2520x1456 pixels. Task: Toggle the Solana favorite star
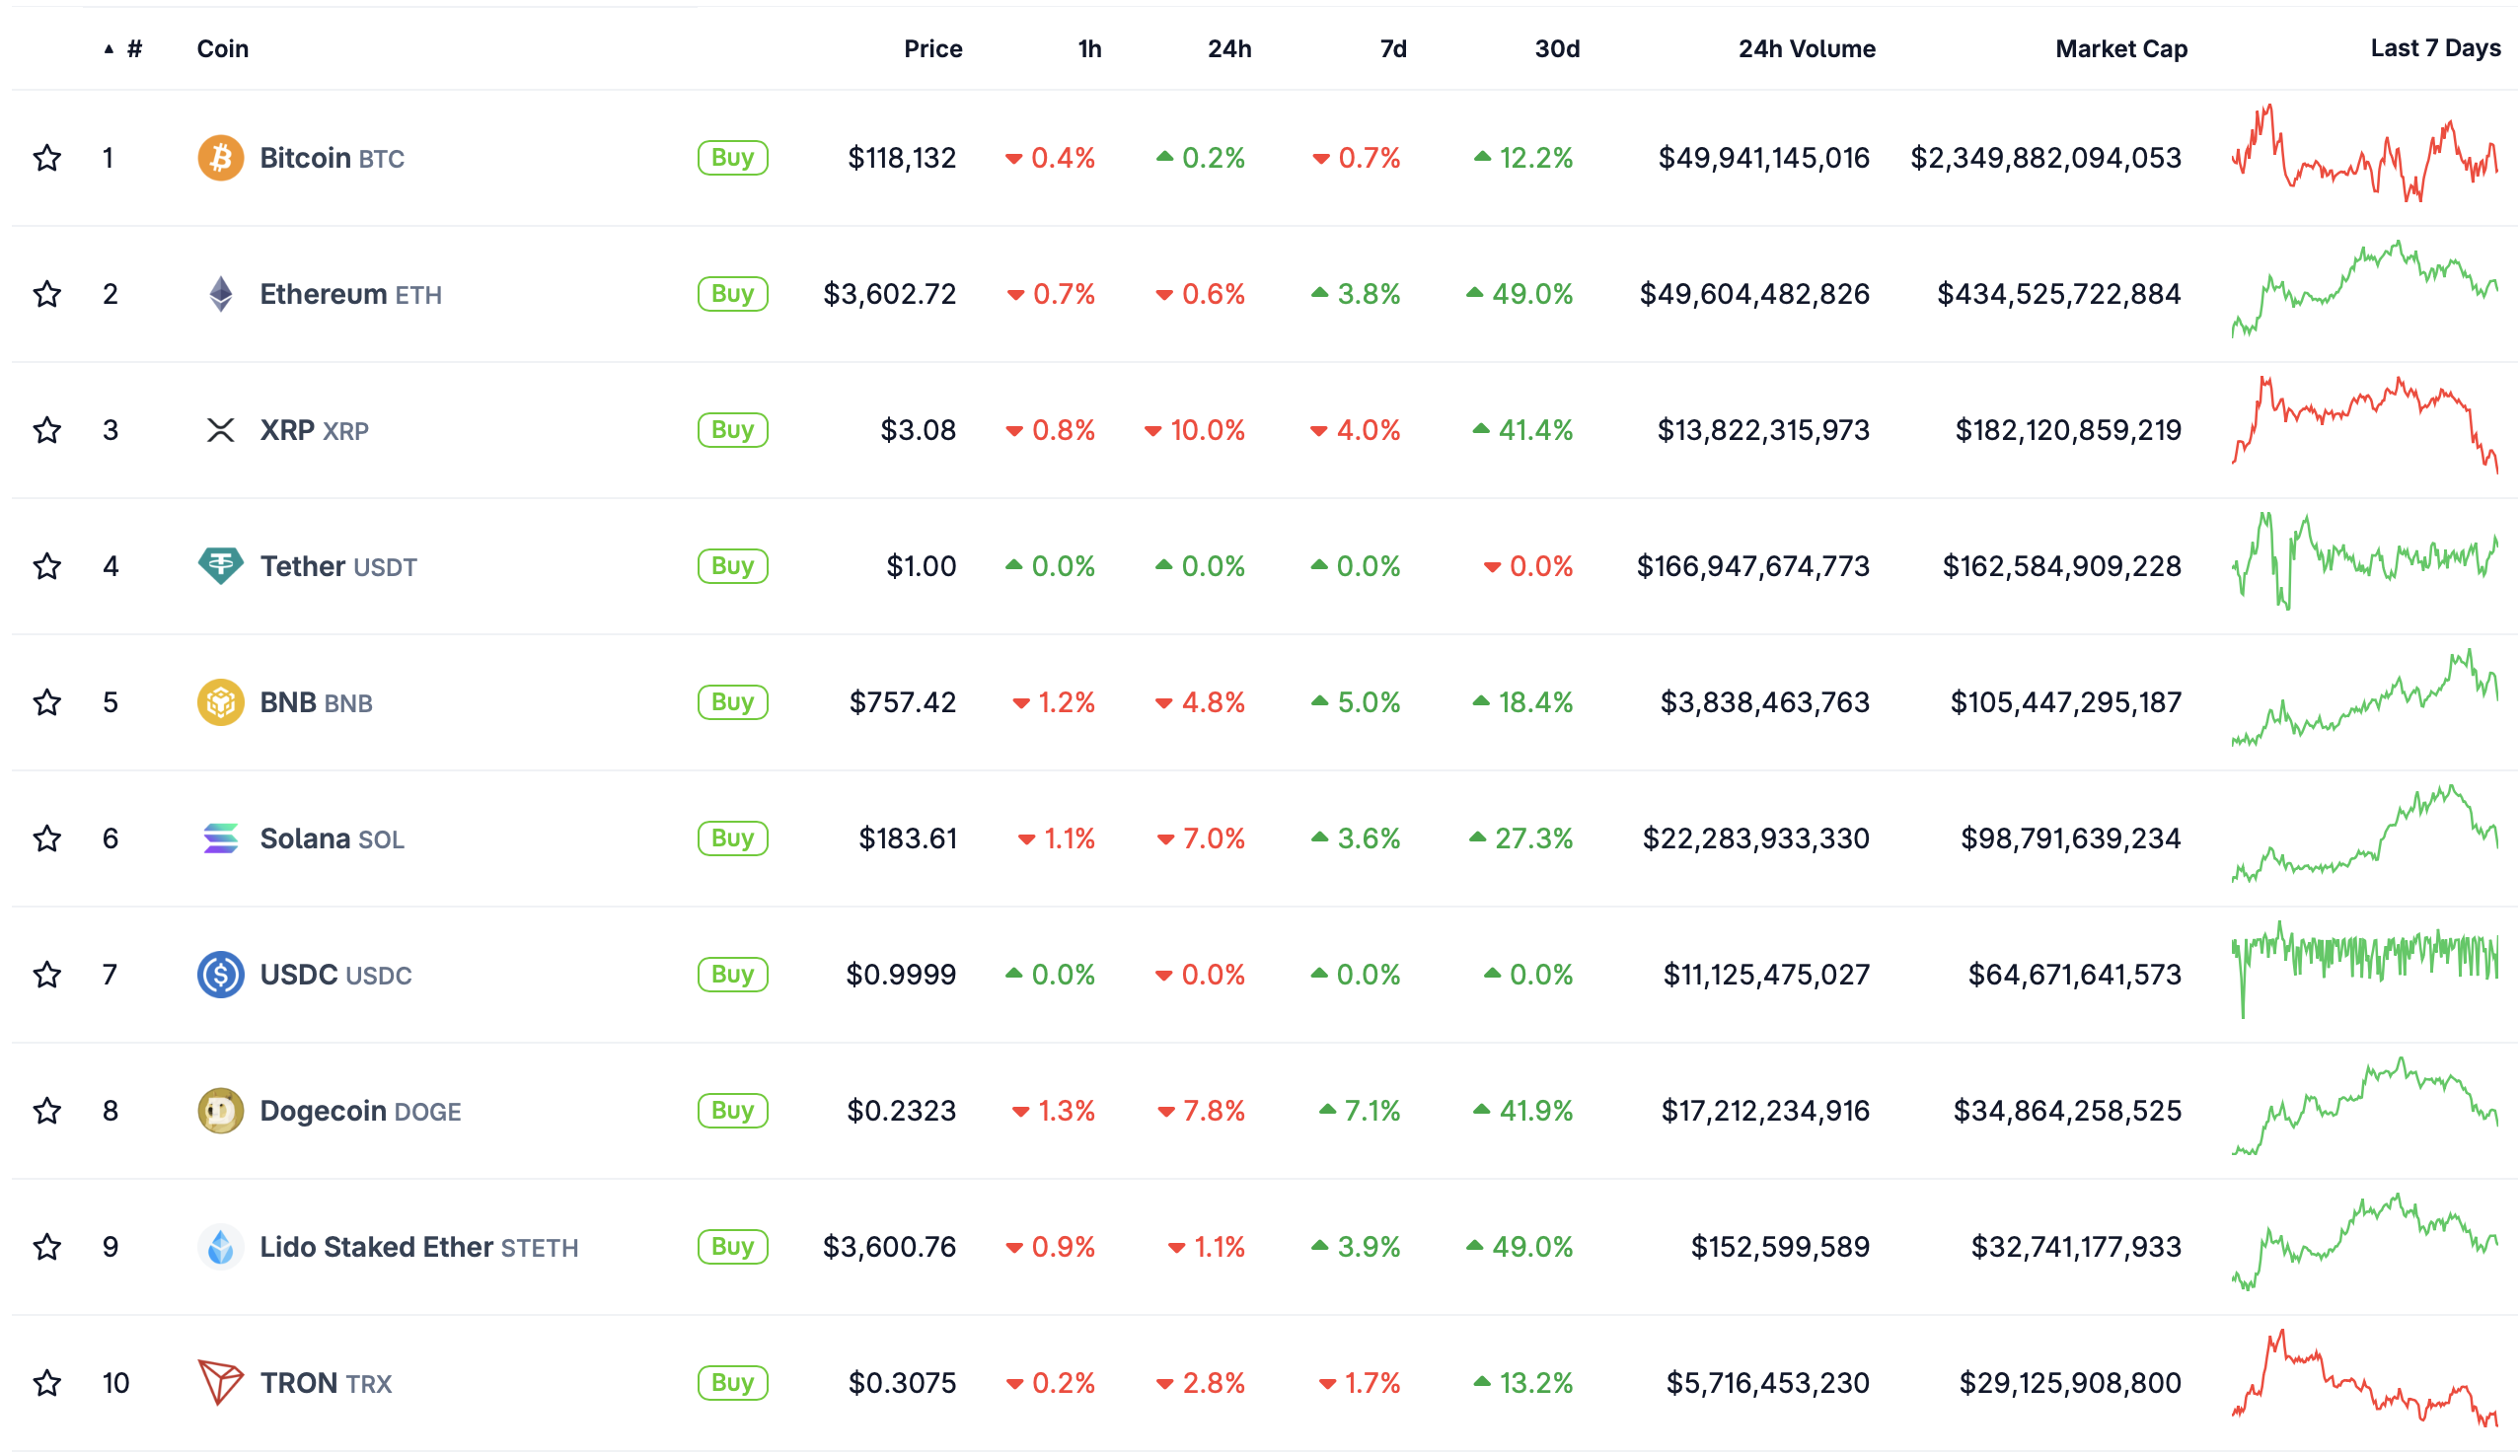click(x=47, y=838)
